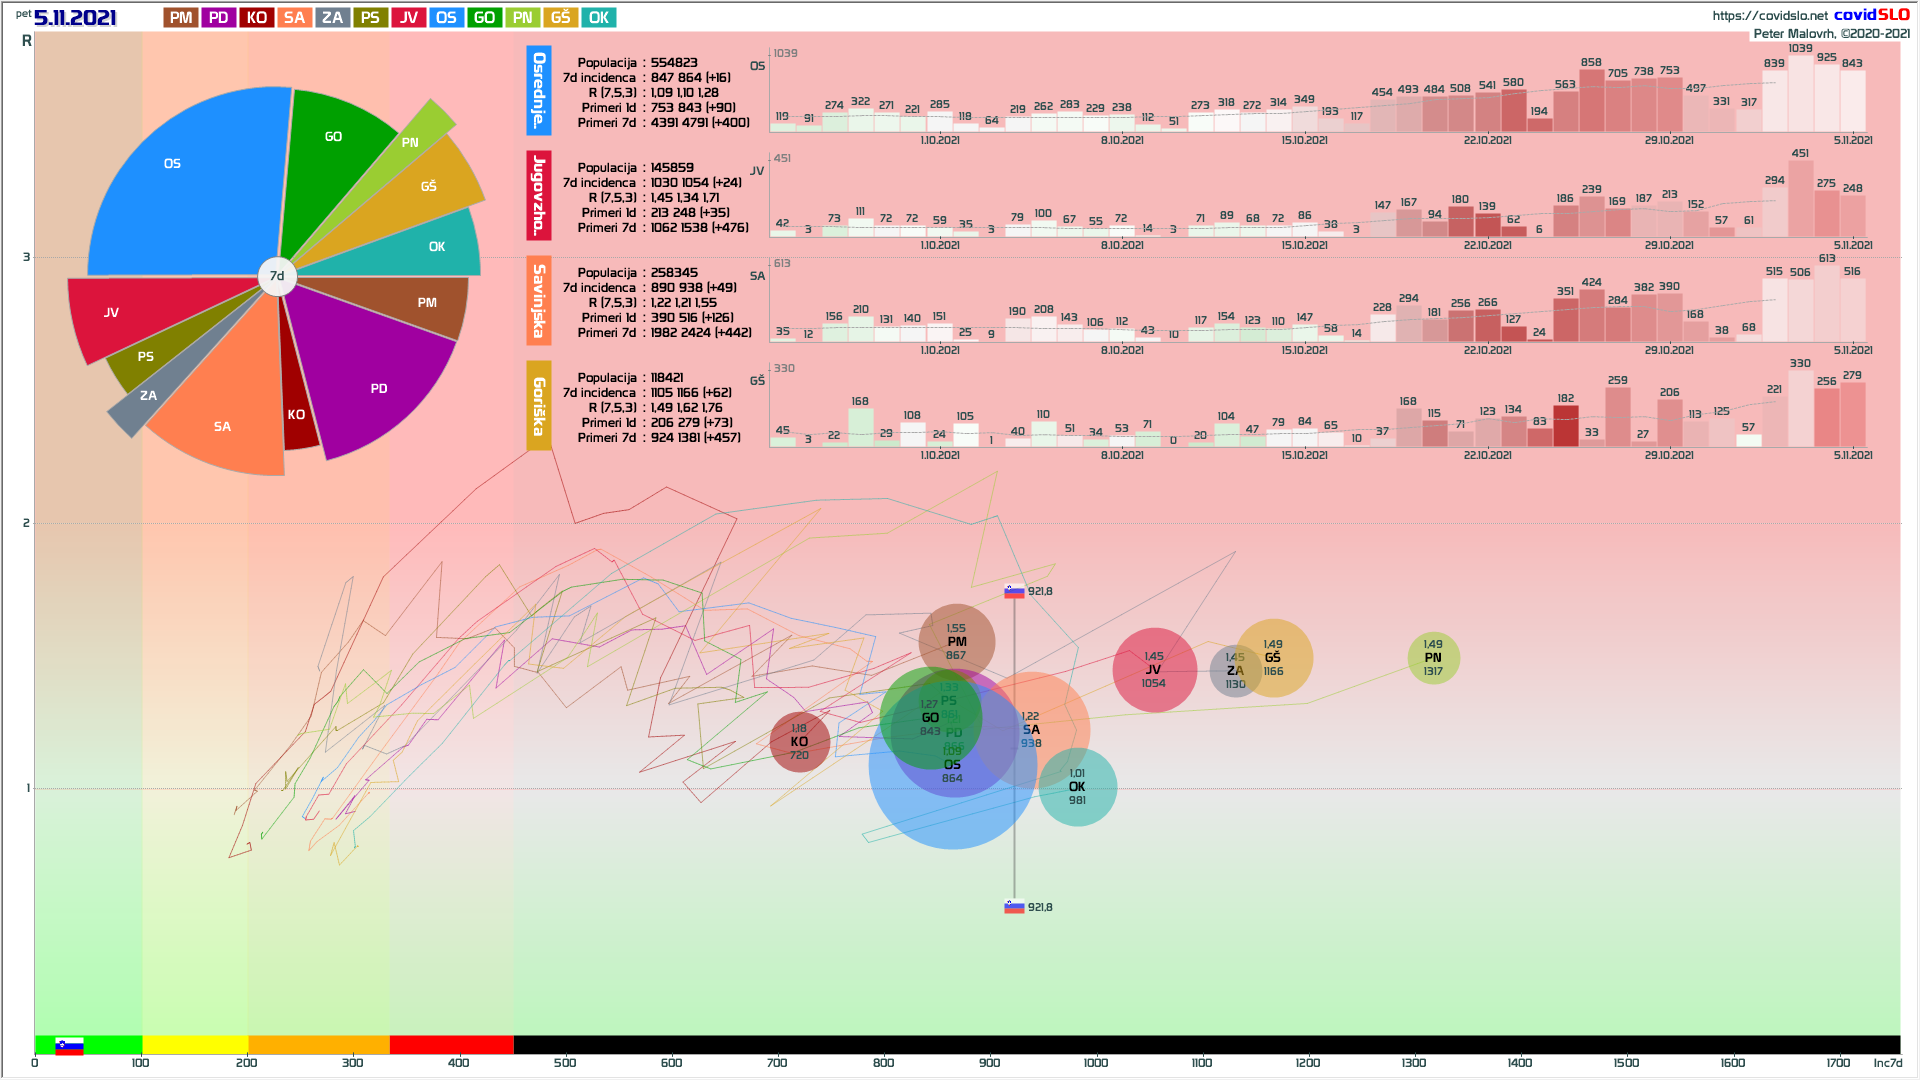Click the Goriška region vertical label

(539, 406)
